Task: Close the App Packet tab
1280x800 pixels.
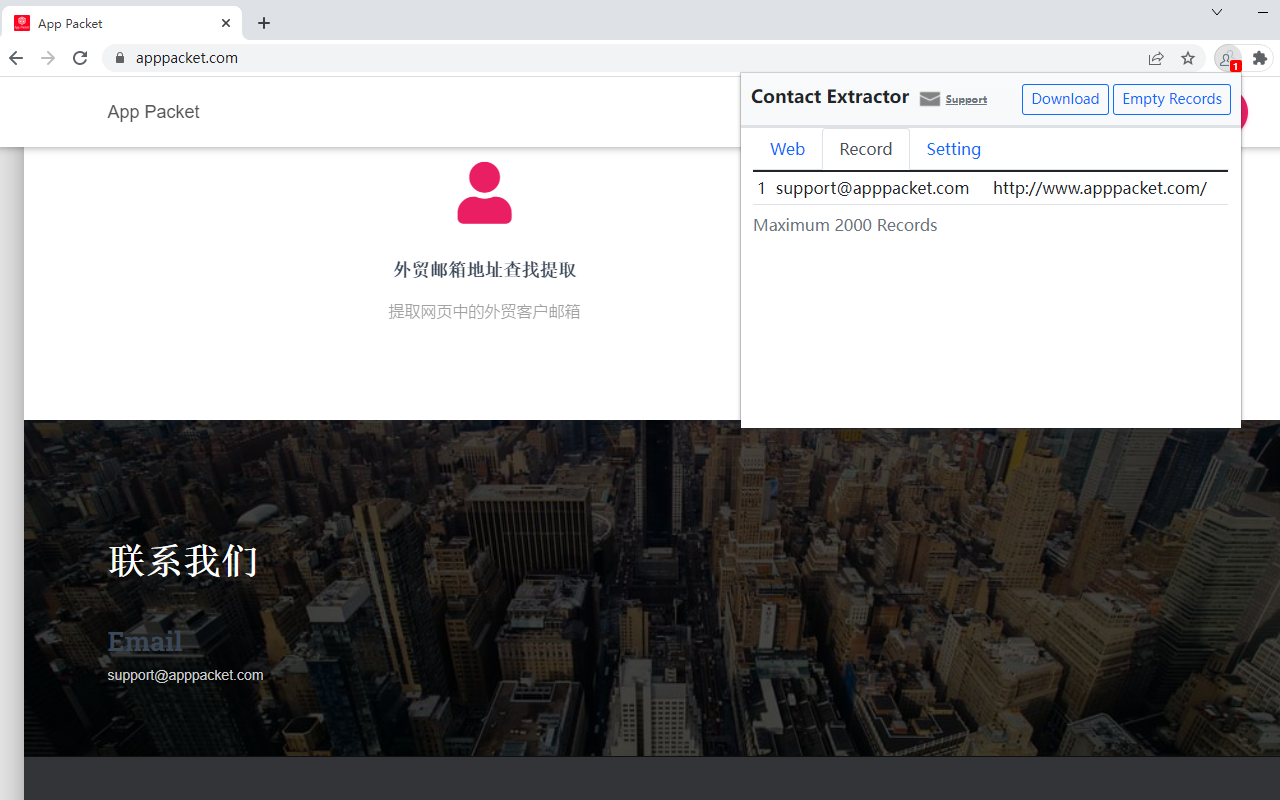Action: pos(226,23)
